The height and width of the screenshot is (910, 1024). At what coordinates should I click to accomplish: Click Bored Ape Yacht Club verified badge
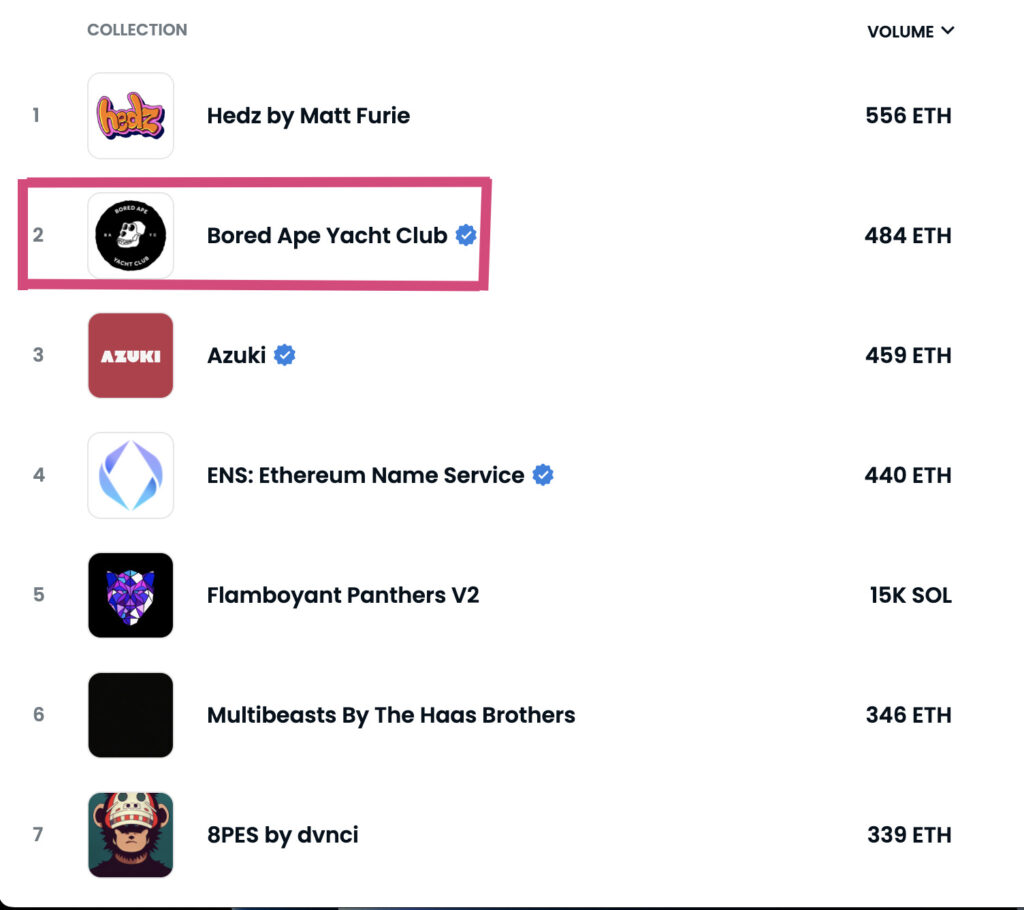click(x=466, y=235)
